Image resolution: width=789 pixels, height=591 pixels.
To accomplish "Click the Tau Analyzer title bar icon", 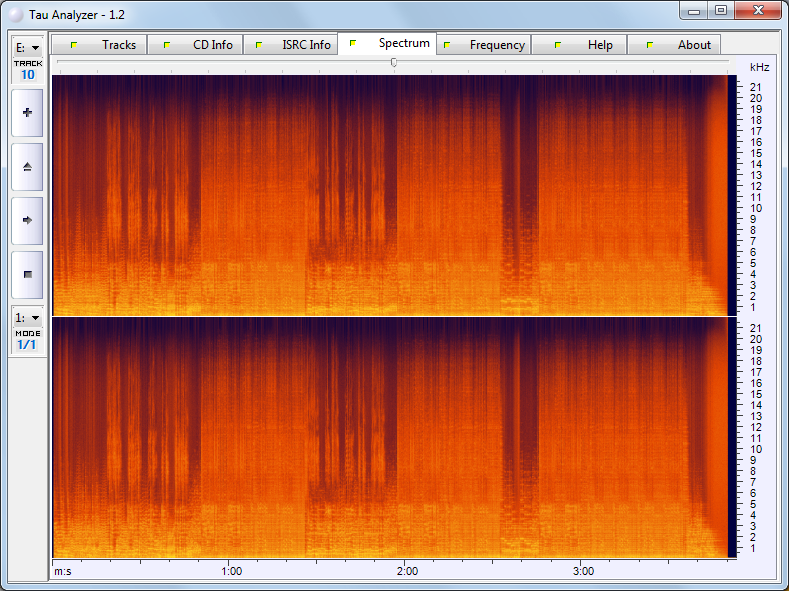I will point(15,12).
